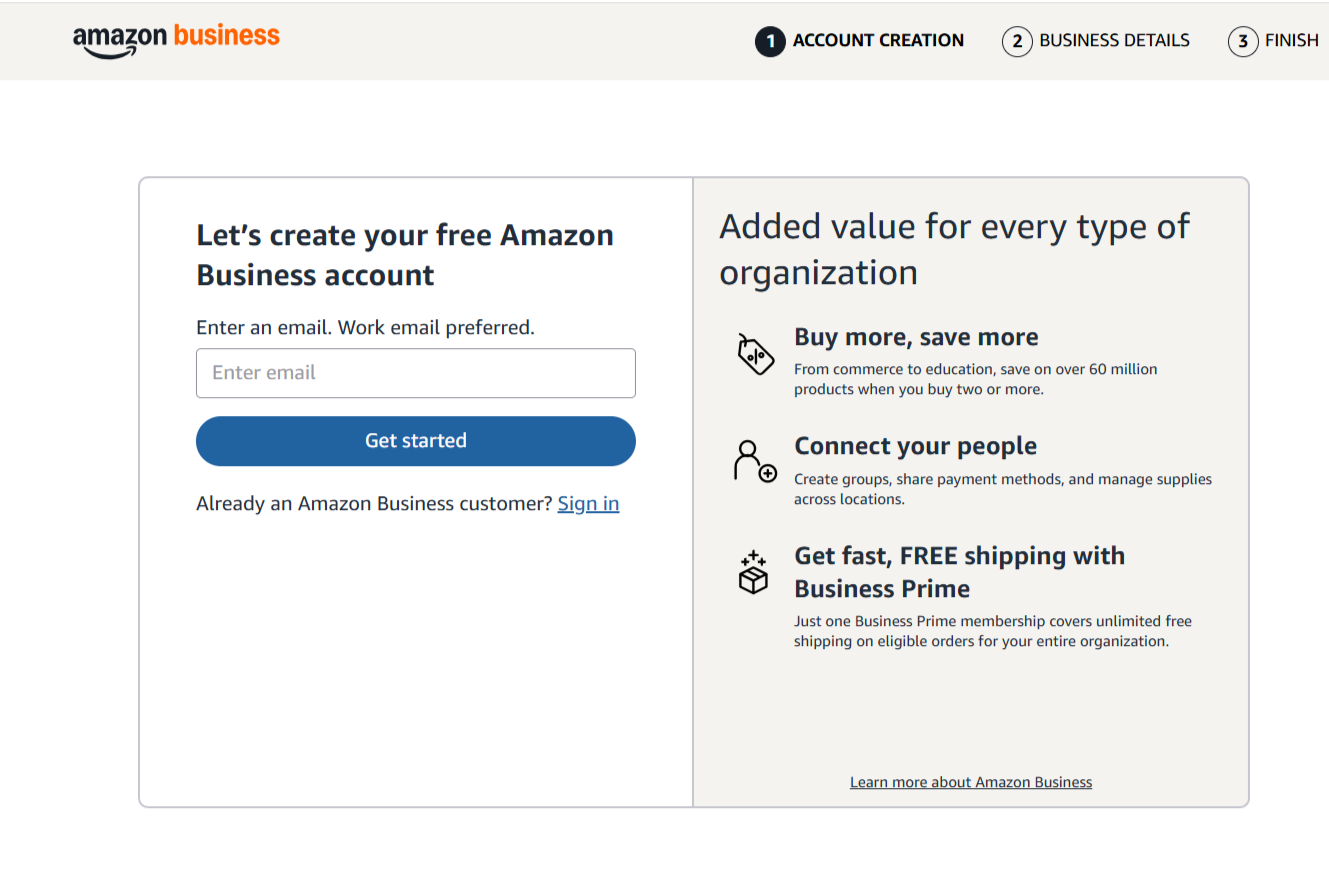Viewport: 1329px width, 894px height.
Task: Click the step 3 circle icon
Action: pos(1243,41)
